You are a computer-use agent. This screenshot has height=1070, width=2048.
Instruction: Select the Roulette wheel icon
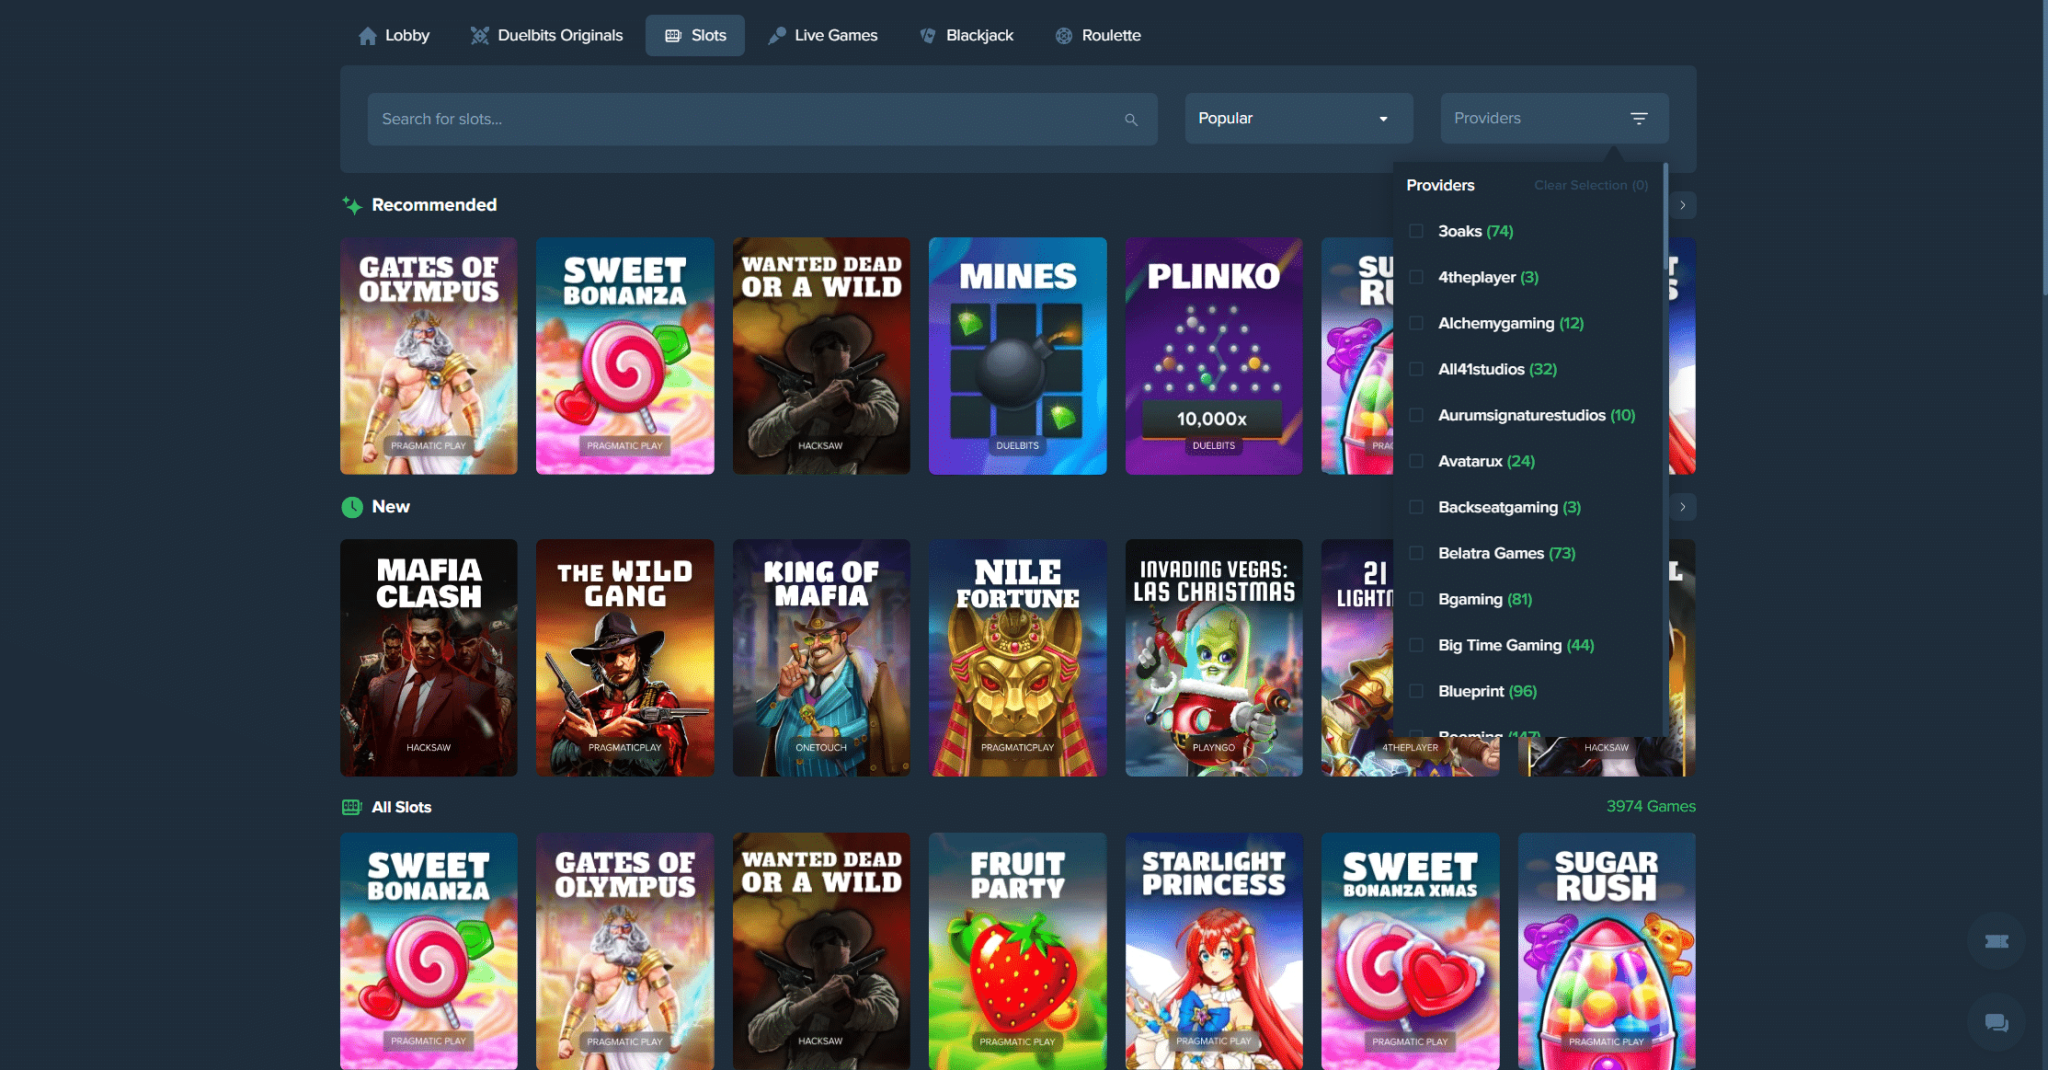(1064, 35)
